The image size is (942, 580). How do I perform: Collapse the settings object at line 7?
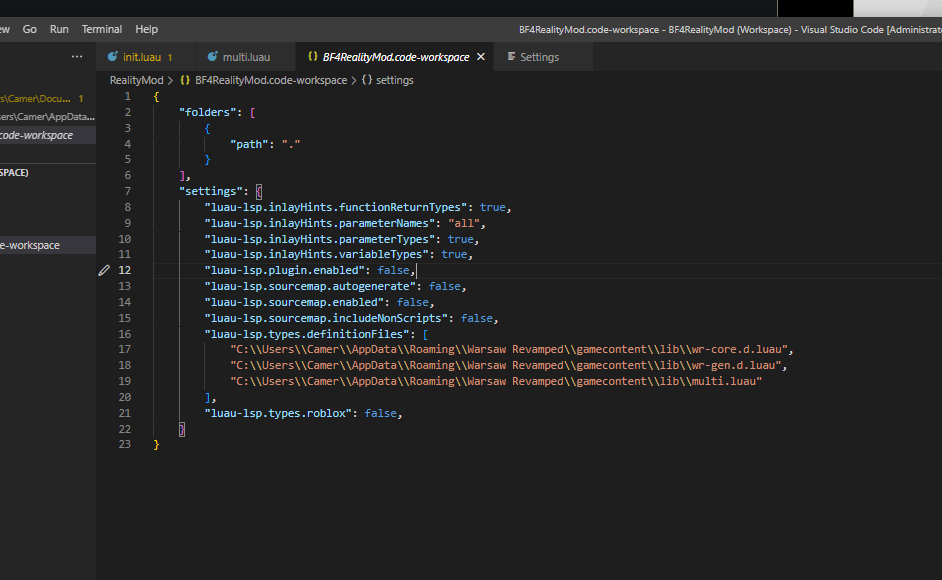(x=140, y=190)
